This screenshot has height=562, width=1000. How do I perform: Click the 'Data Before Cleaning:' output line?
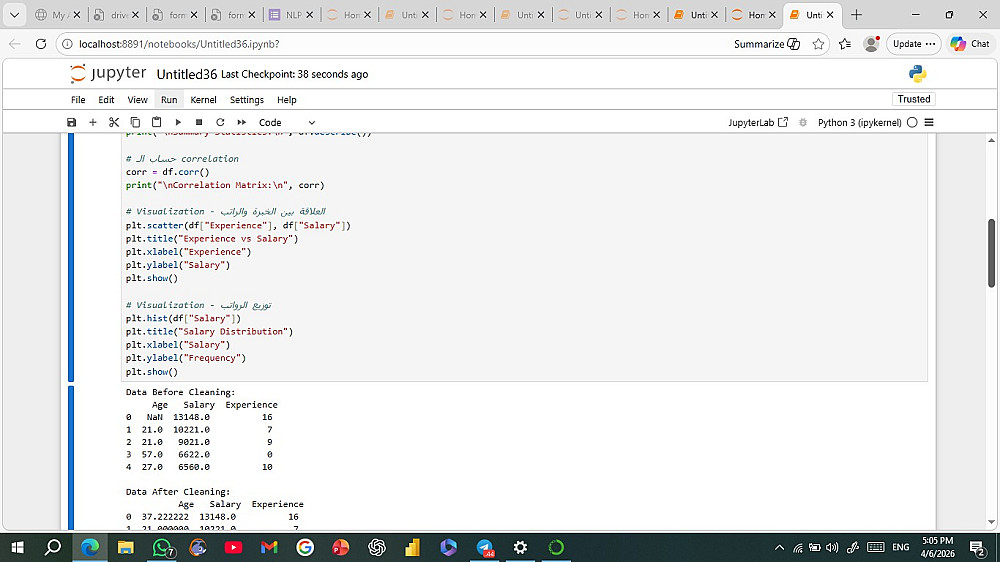(180, 392)
